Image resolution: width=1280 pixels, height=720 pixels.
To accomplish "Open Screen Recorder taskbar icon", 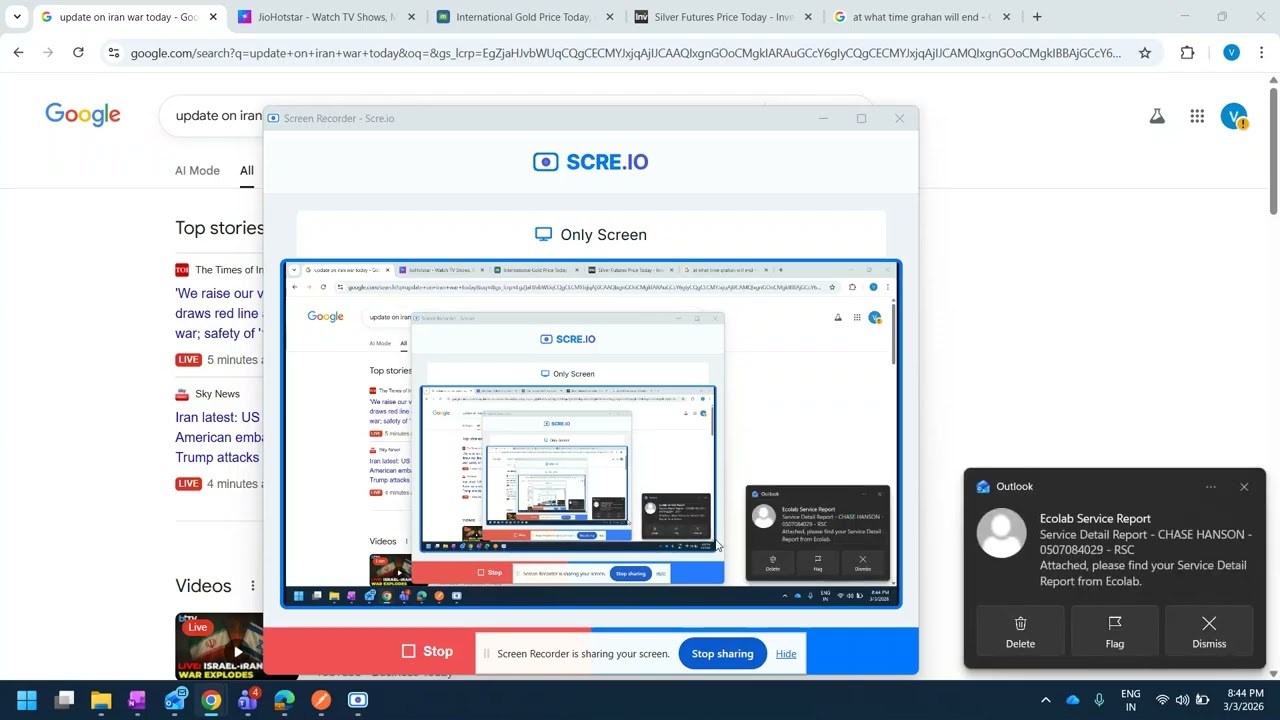I will tap(357, 700).
